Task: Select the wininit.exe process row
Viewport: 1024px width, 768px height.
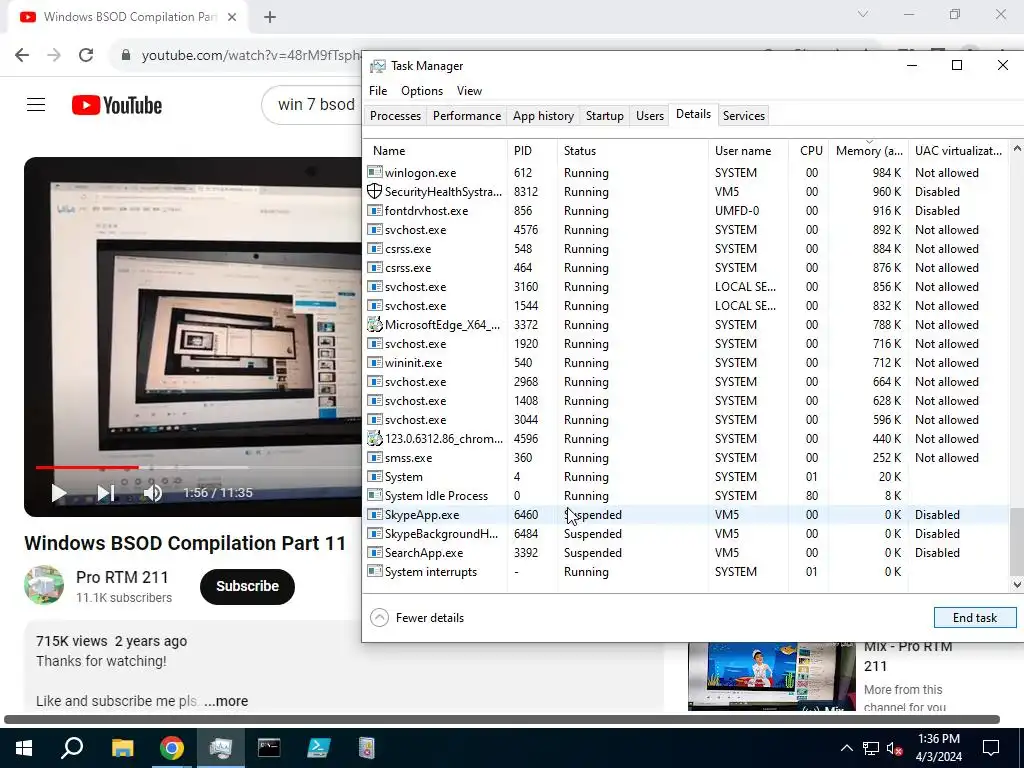Action: click(686, 362)
